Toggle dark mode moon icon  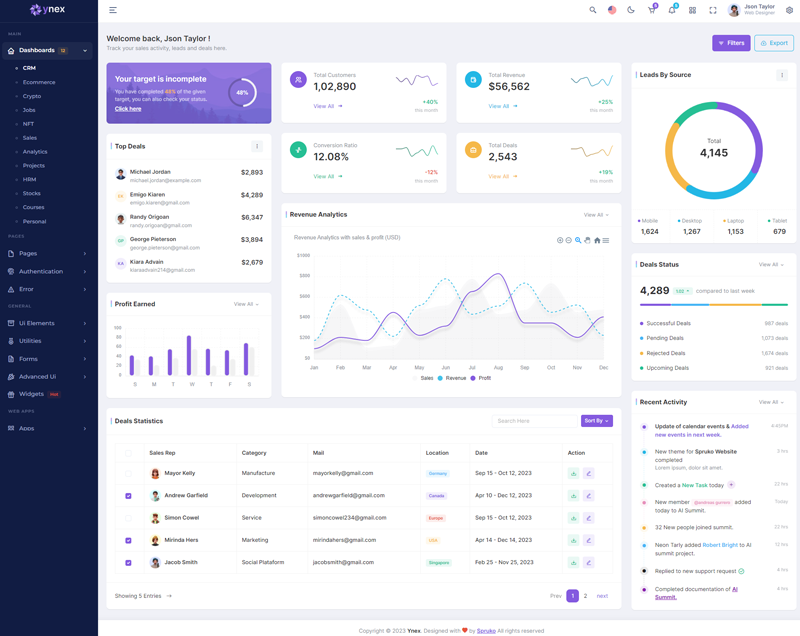[x=631, y=10]
